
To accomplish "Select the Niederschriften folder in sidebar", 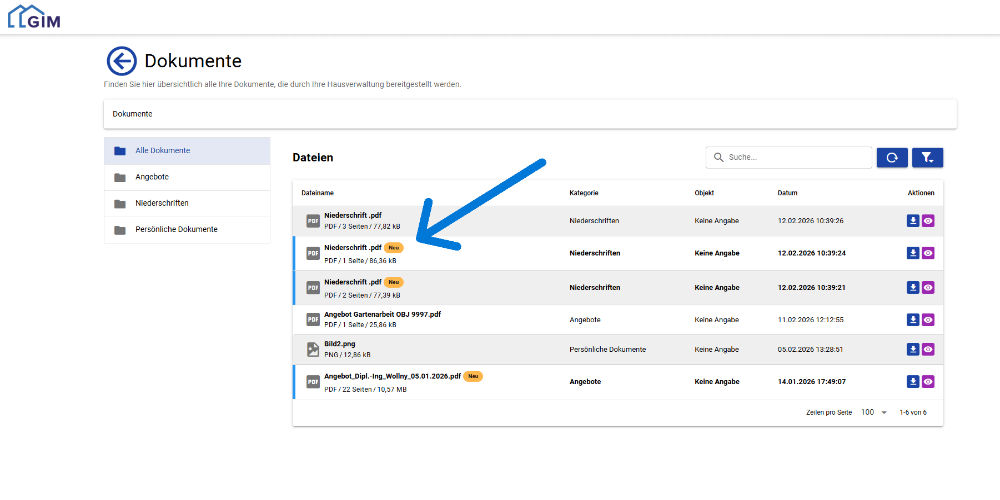I will tap(162, 203).
